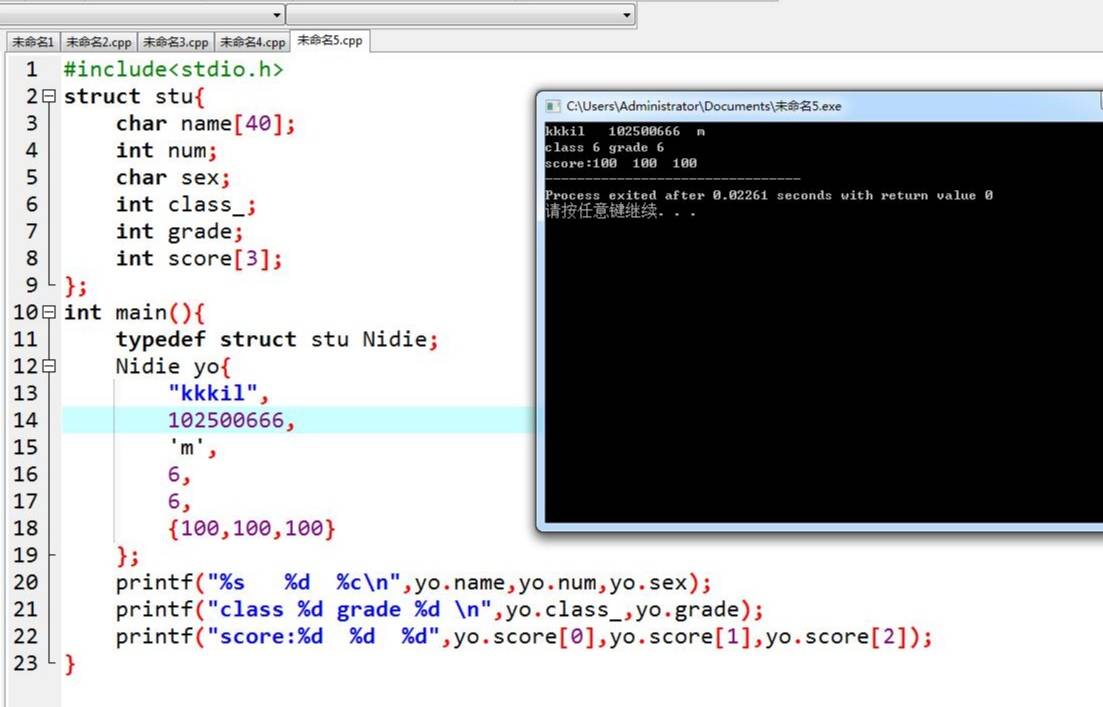Click the 6, value on line 17
1103x707 pixels.
pos(179,501)
